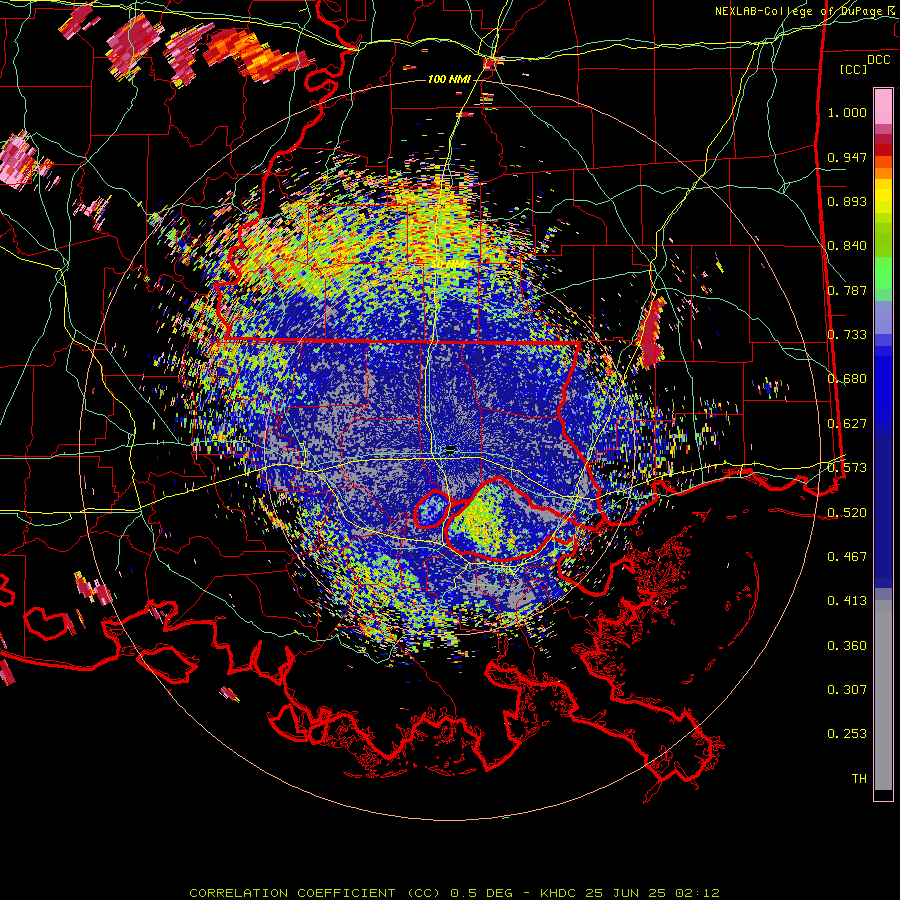Click the [CC] label above the color bar
Screen dimensions: 900x900
(853, 69)
